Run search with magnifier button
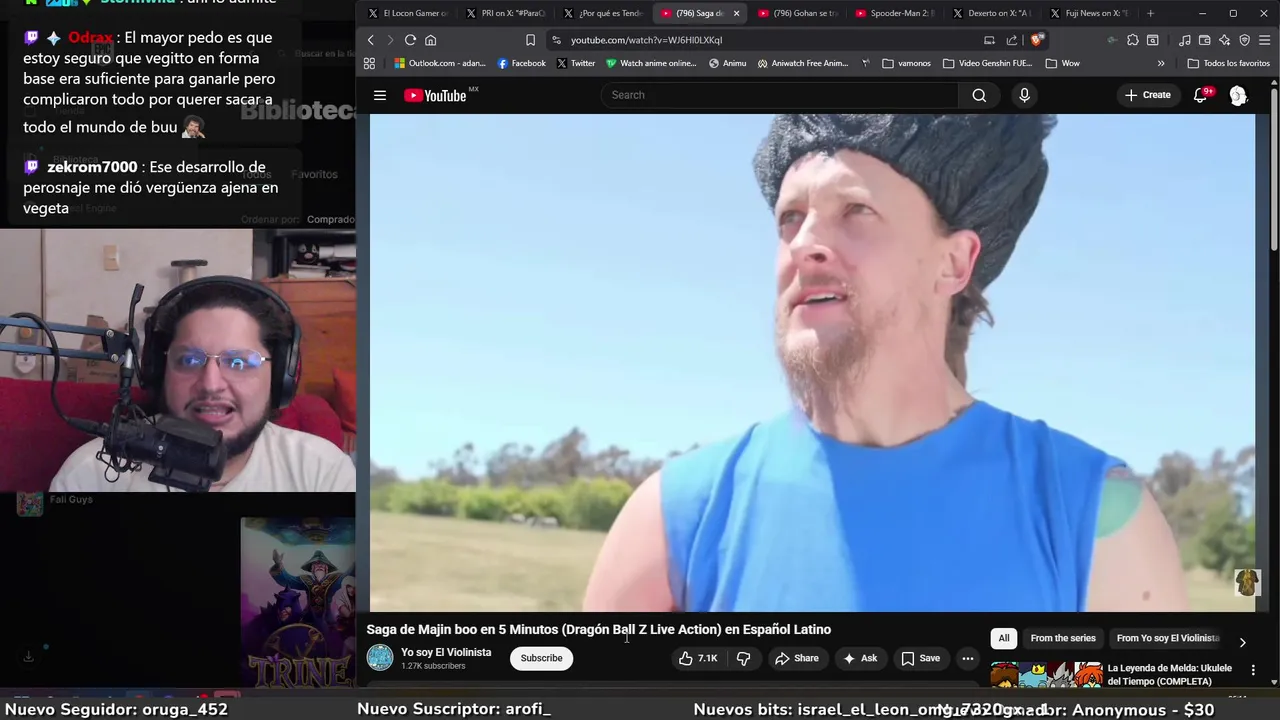 tap(979, 95)
